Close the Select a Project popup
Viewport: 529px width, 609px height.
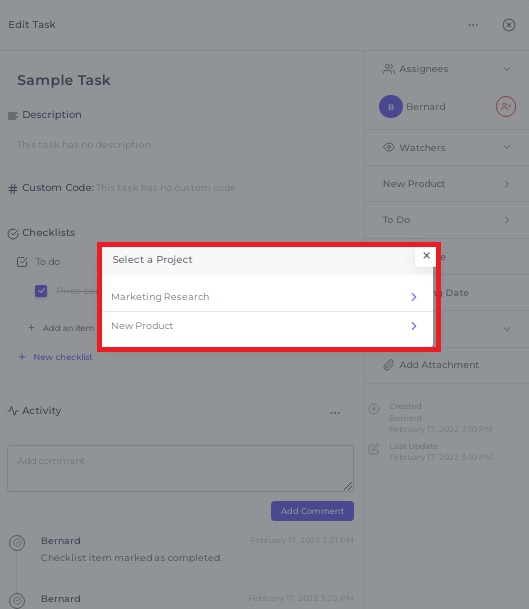click(426, 256)
